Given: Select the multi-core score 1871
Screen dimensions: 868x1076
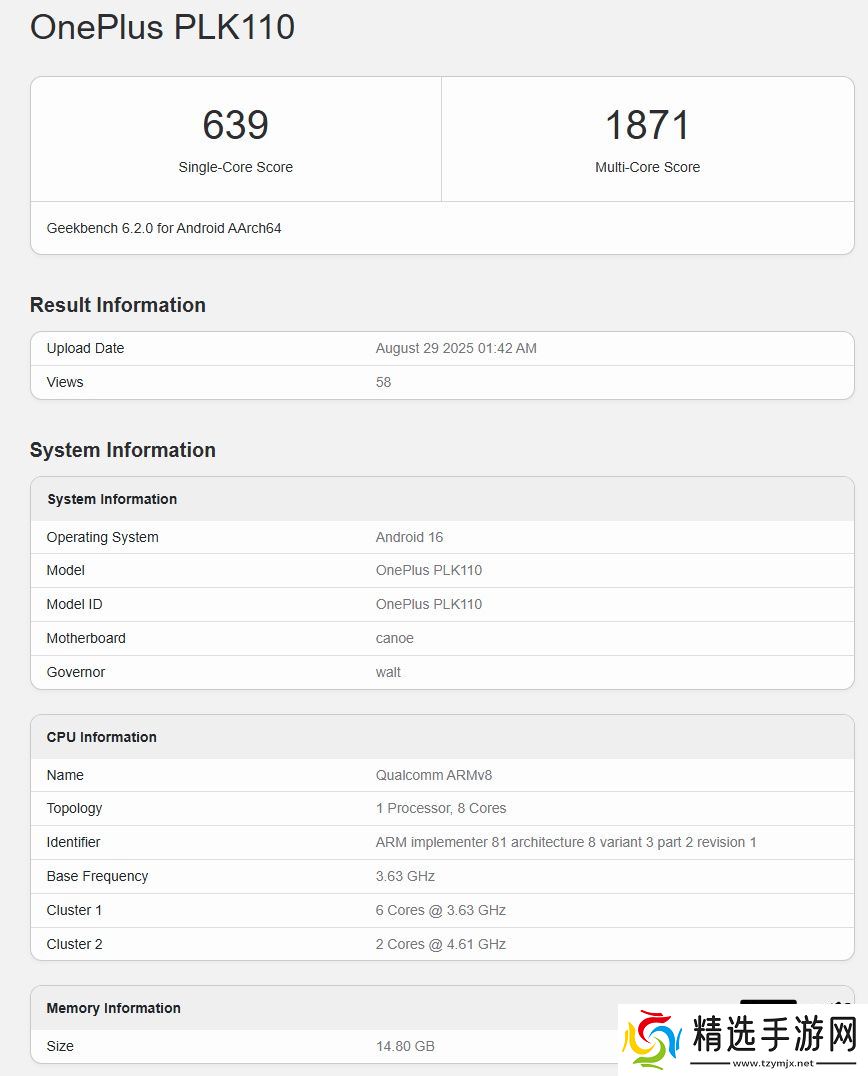Looking at the screenshot, I should coord(647,126).
